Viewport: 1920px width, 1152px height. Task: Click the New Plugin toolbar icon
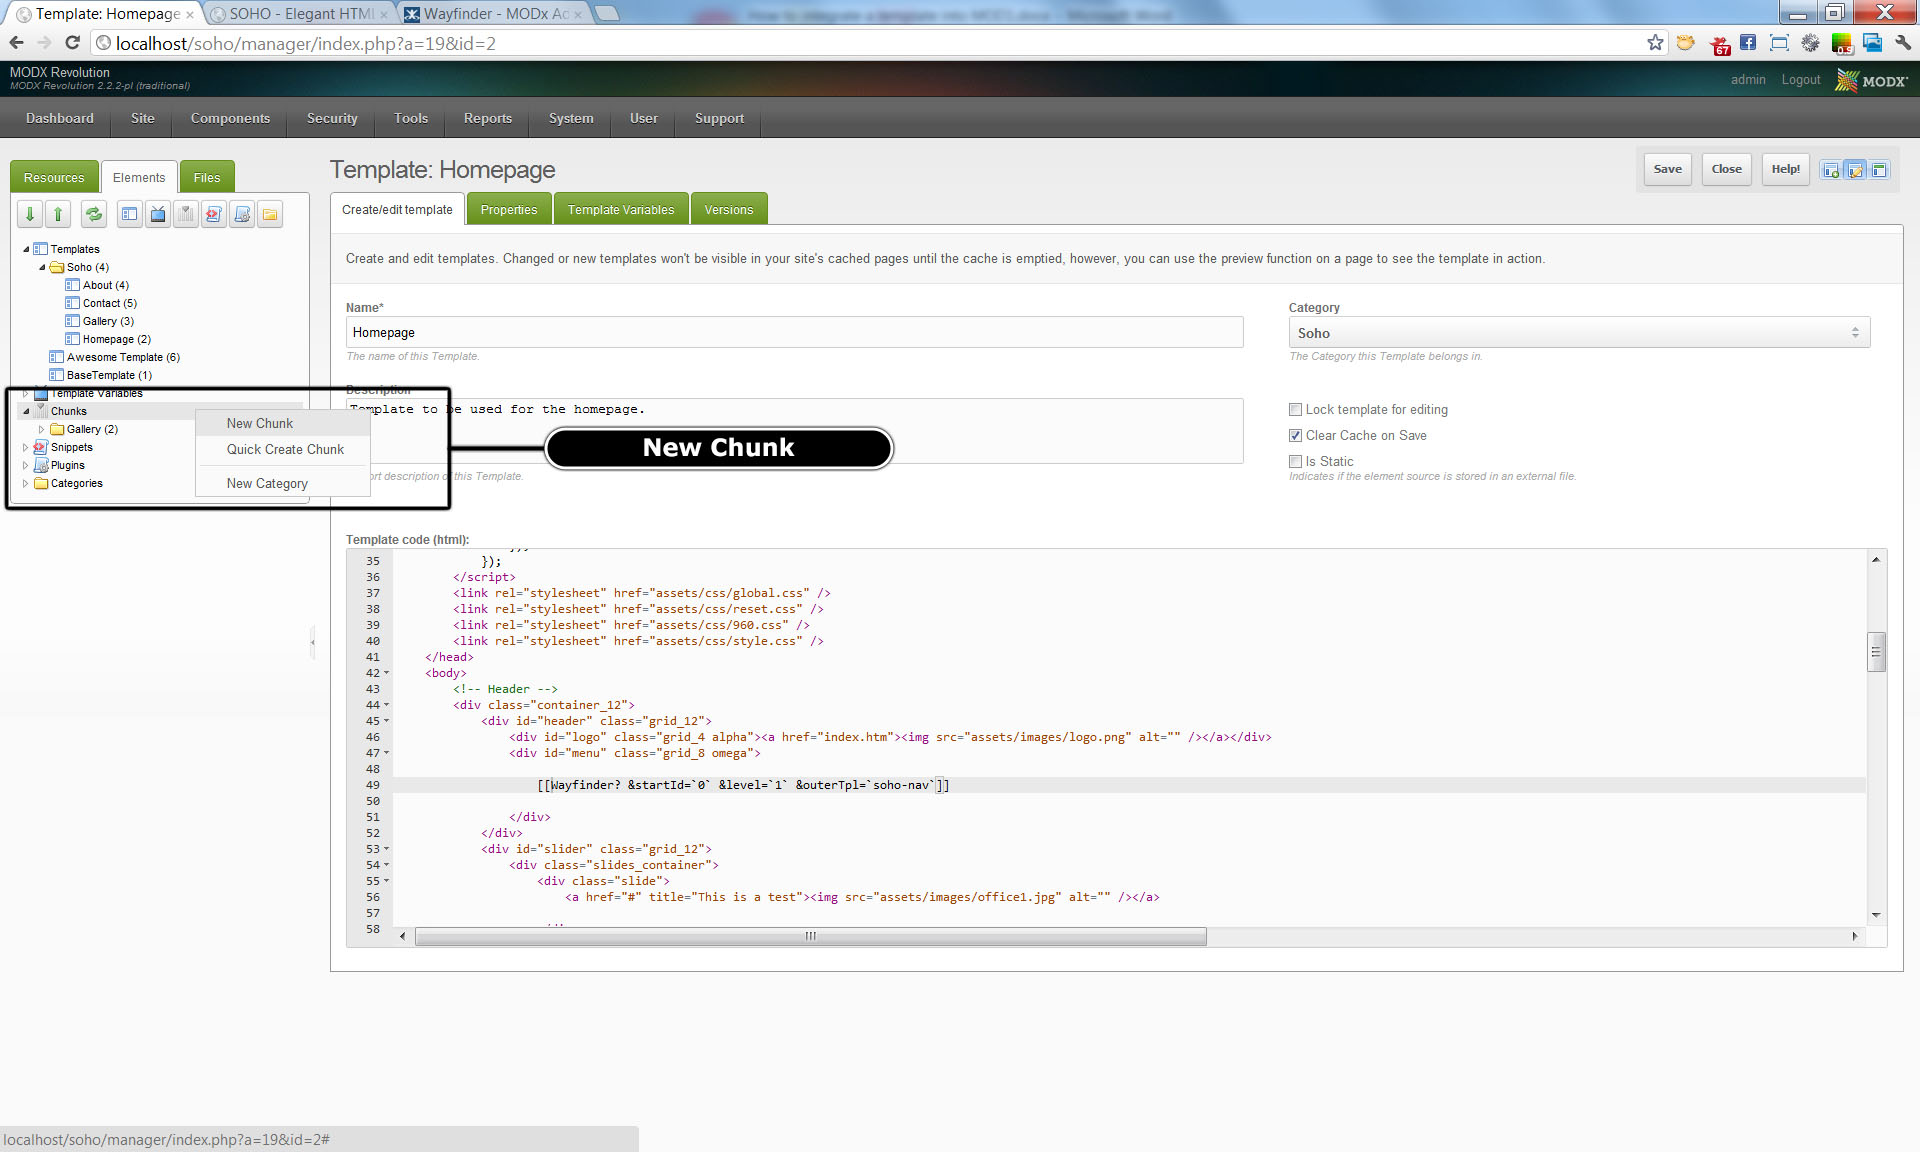click(242, 214)
